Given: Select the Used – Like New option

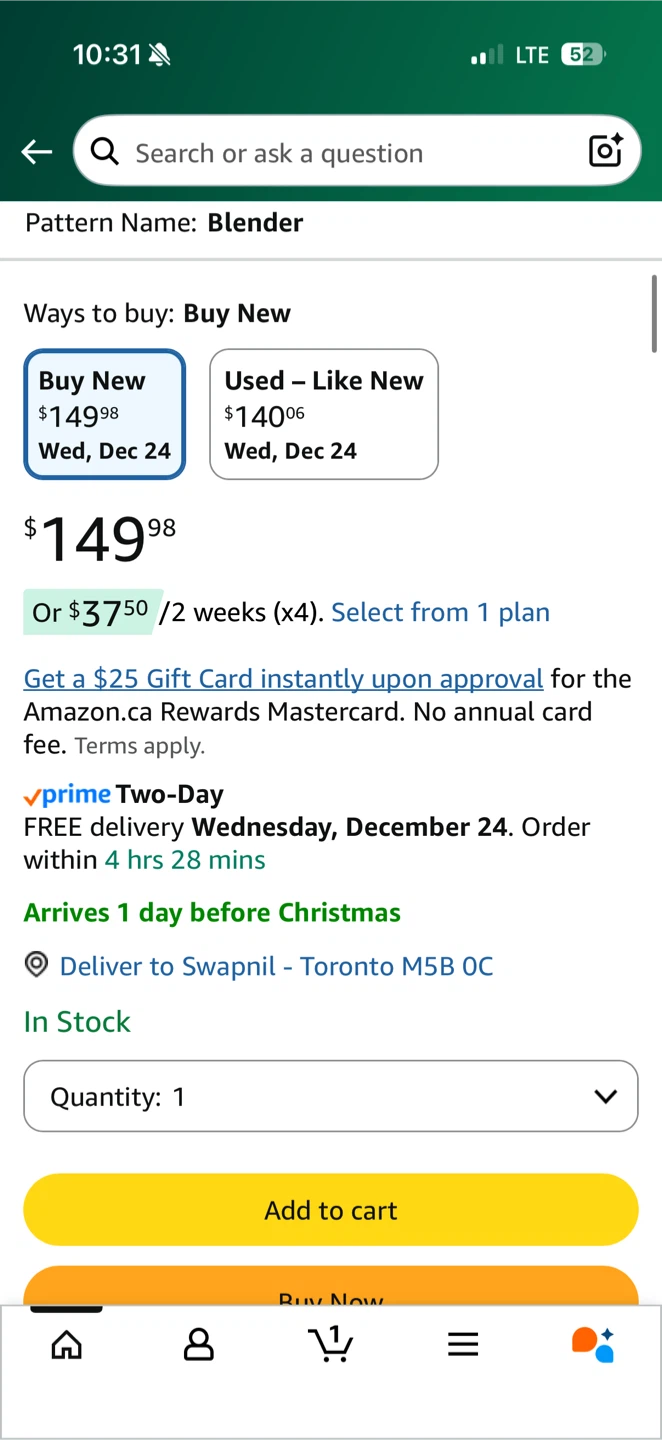Looking at the screenshot, I should coord(324,414).
